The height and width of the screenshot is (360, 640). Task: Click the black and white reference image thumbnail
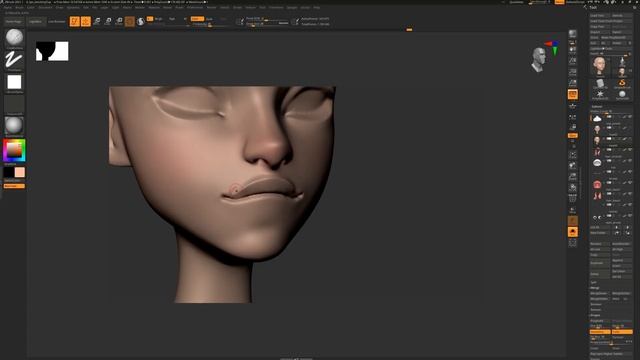click(52, 51)
